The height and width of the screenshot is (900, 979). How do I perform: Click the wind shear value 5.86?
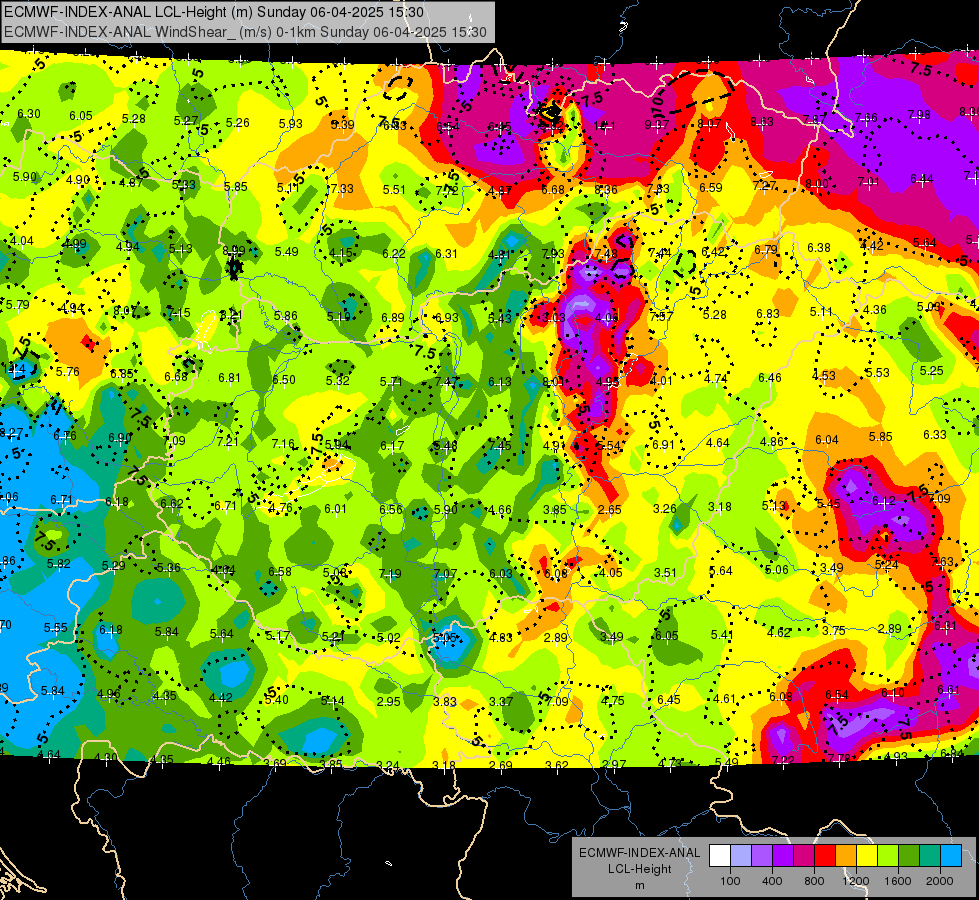click(285, 316)
